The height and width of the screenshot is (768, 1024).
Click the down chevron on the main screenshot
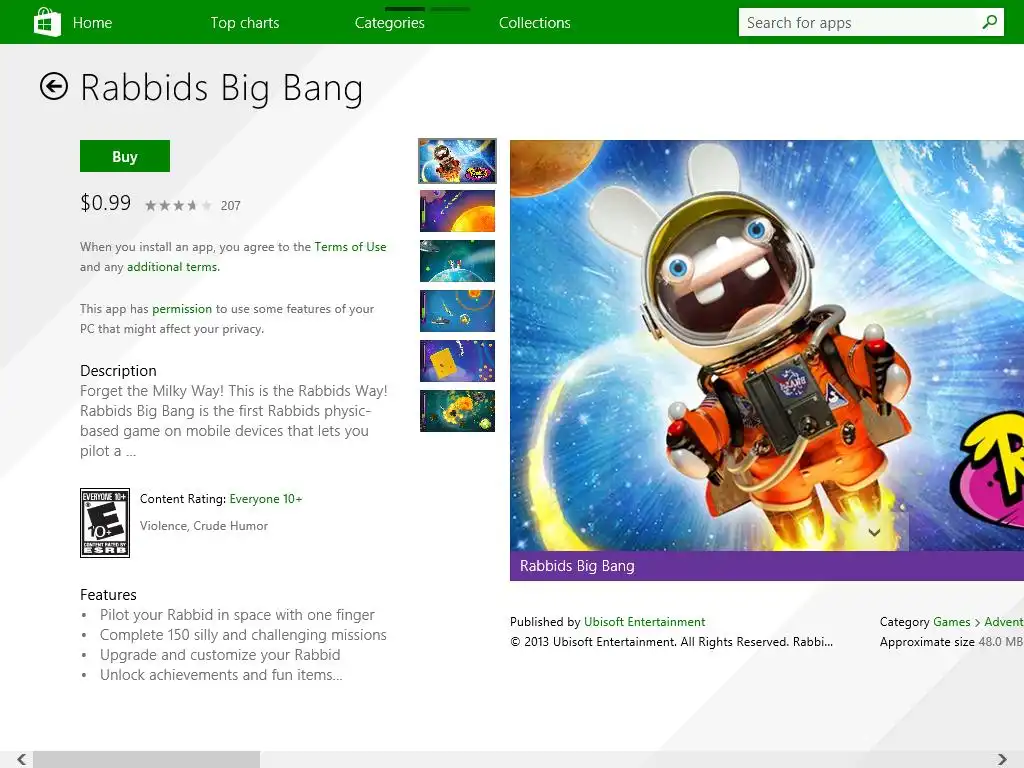tap(874, 532)
